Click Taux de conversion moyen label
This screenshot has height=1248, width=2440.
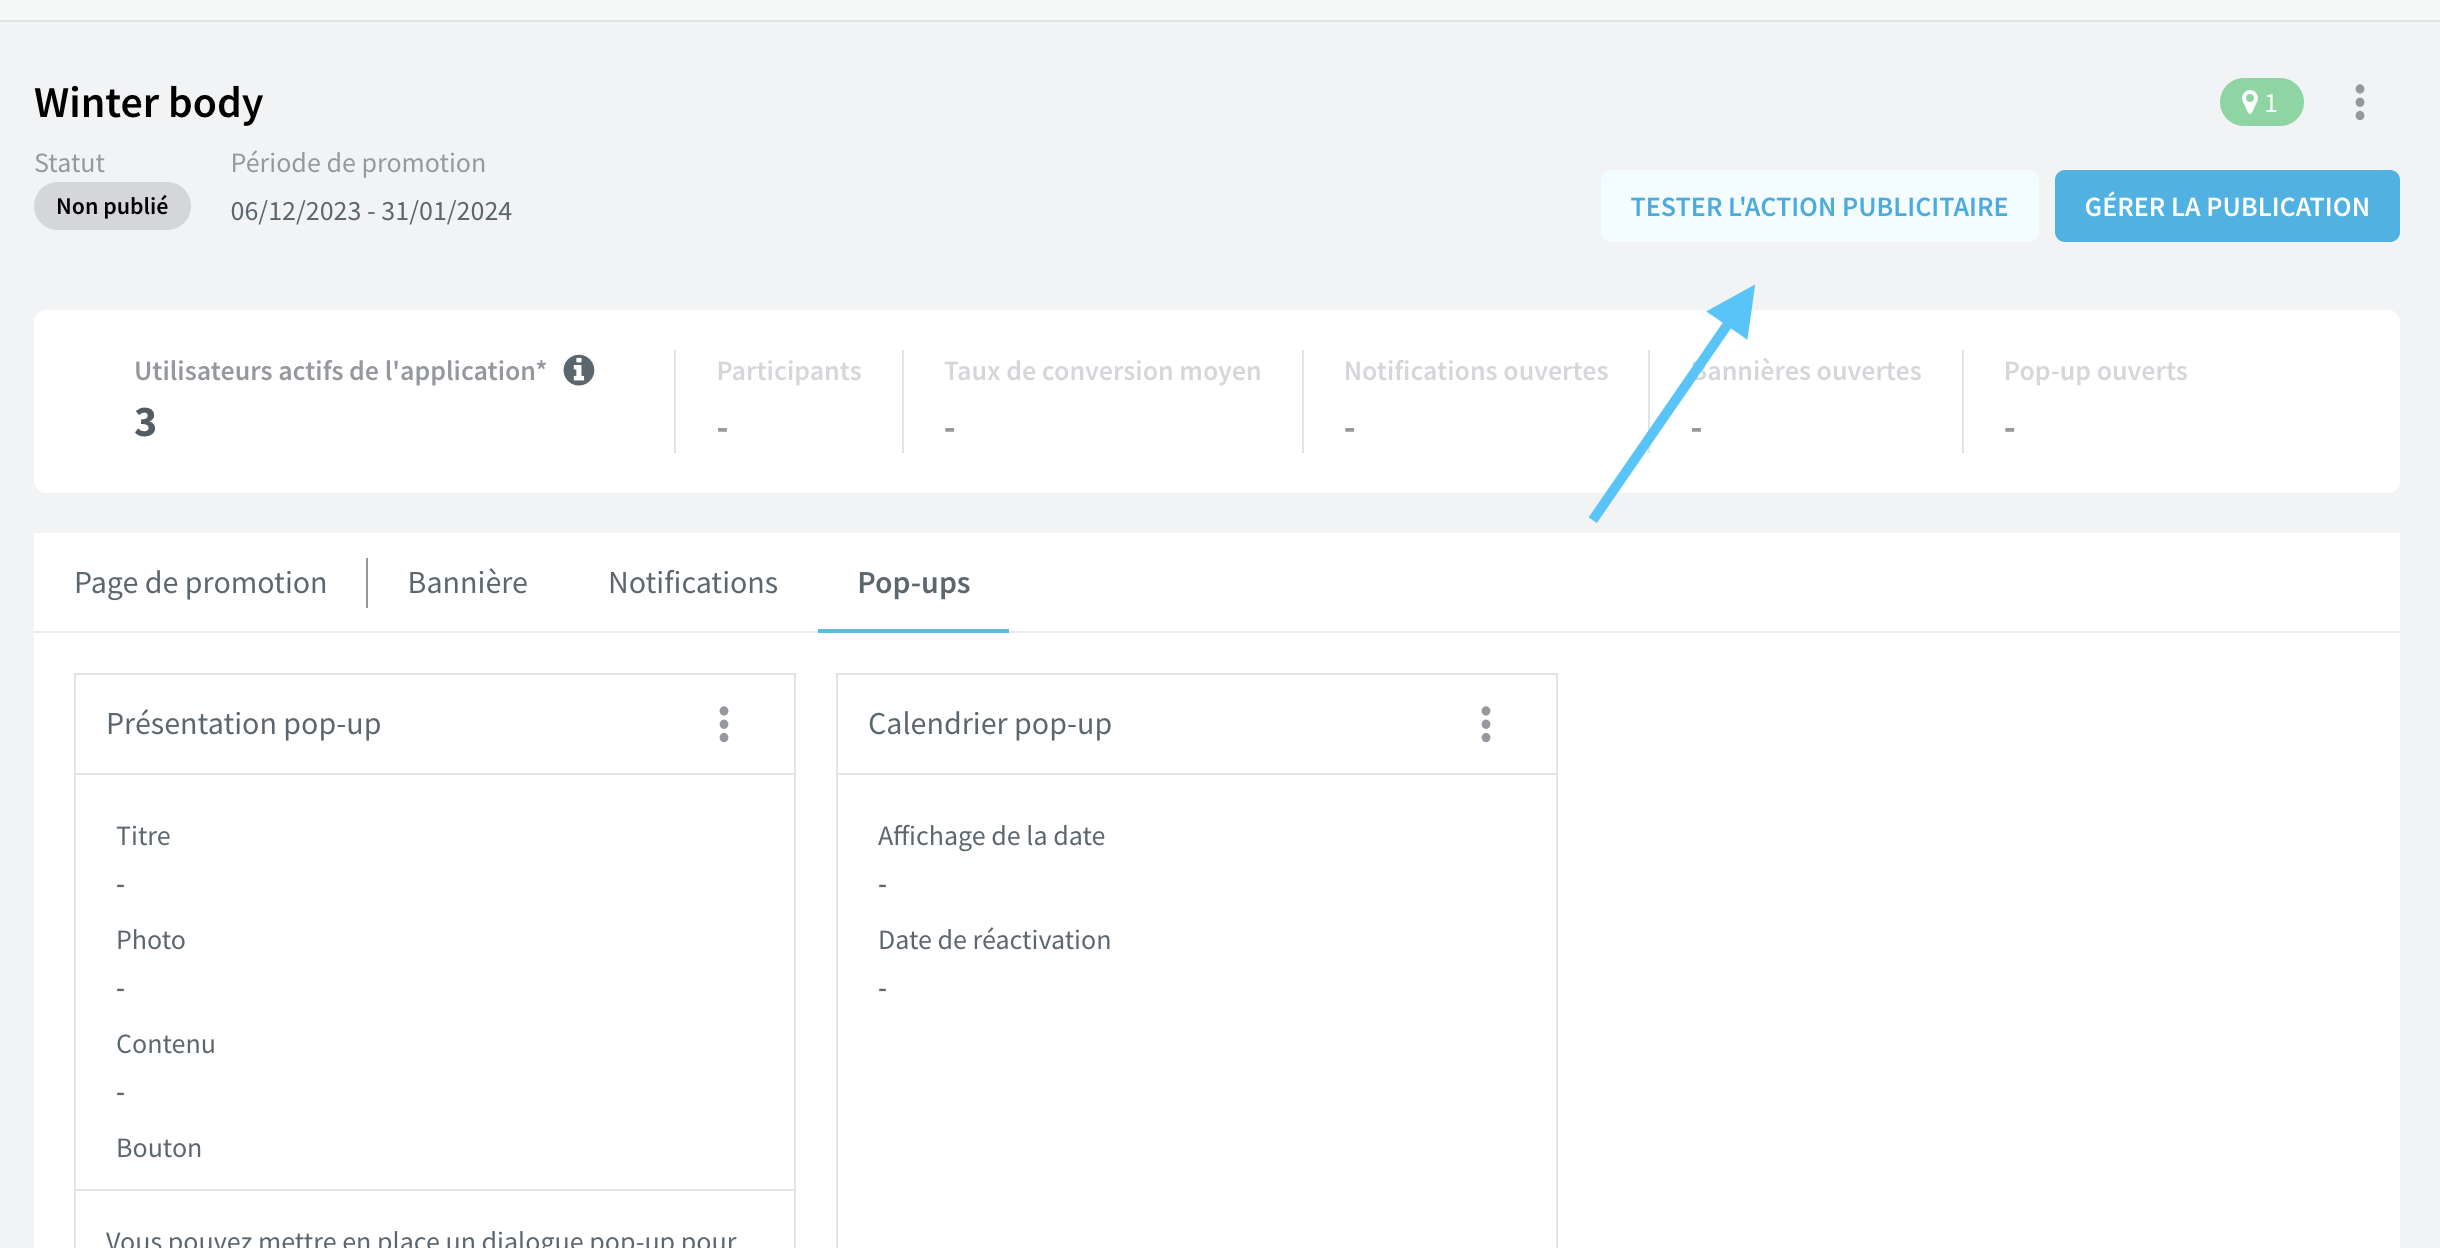[x=1102, y=371]
